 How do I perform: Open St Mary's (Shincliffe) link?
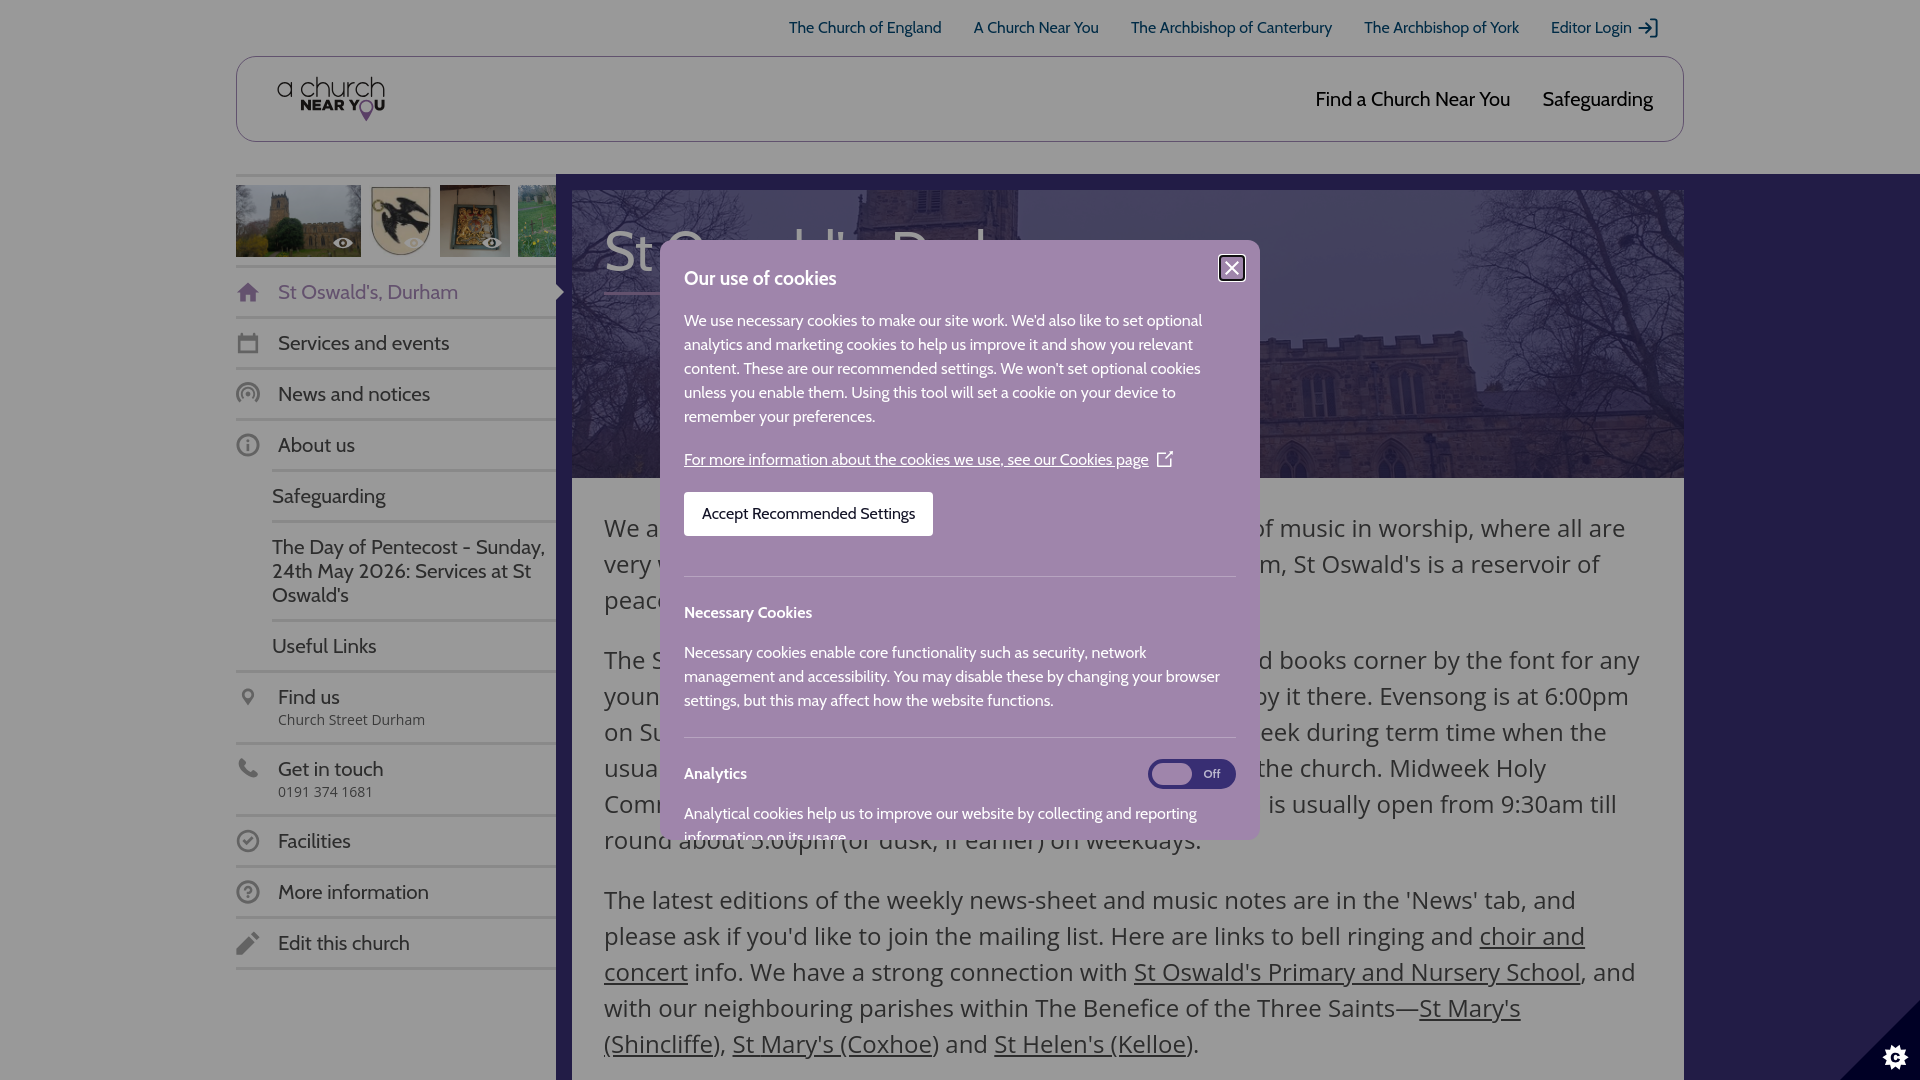click(x=1469, y=1009)
